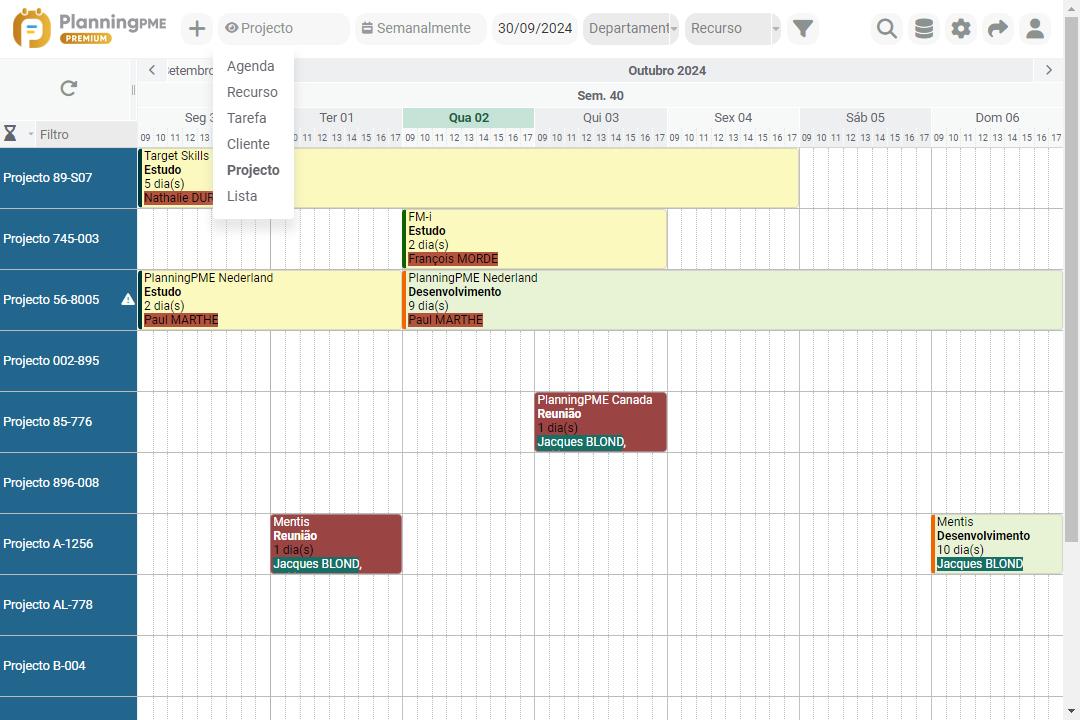Click the vertical scrollbar thumb

click(1071, 279)
